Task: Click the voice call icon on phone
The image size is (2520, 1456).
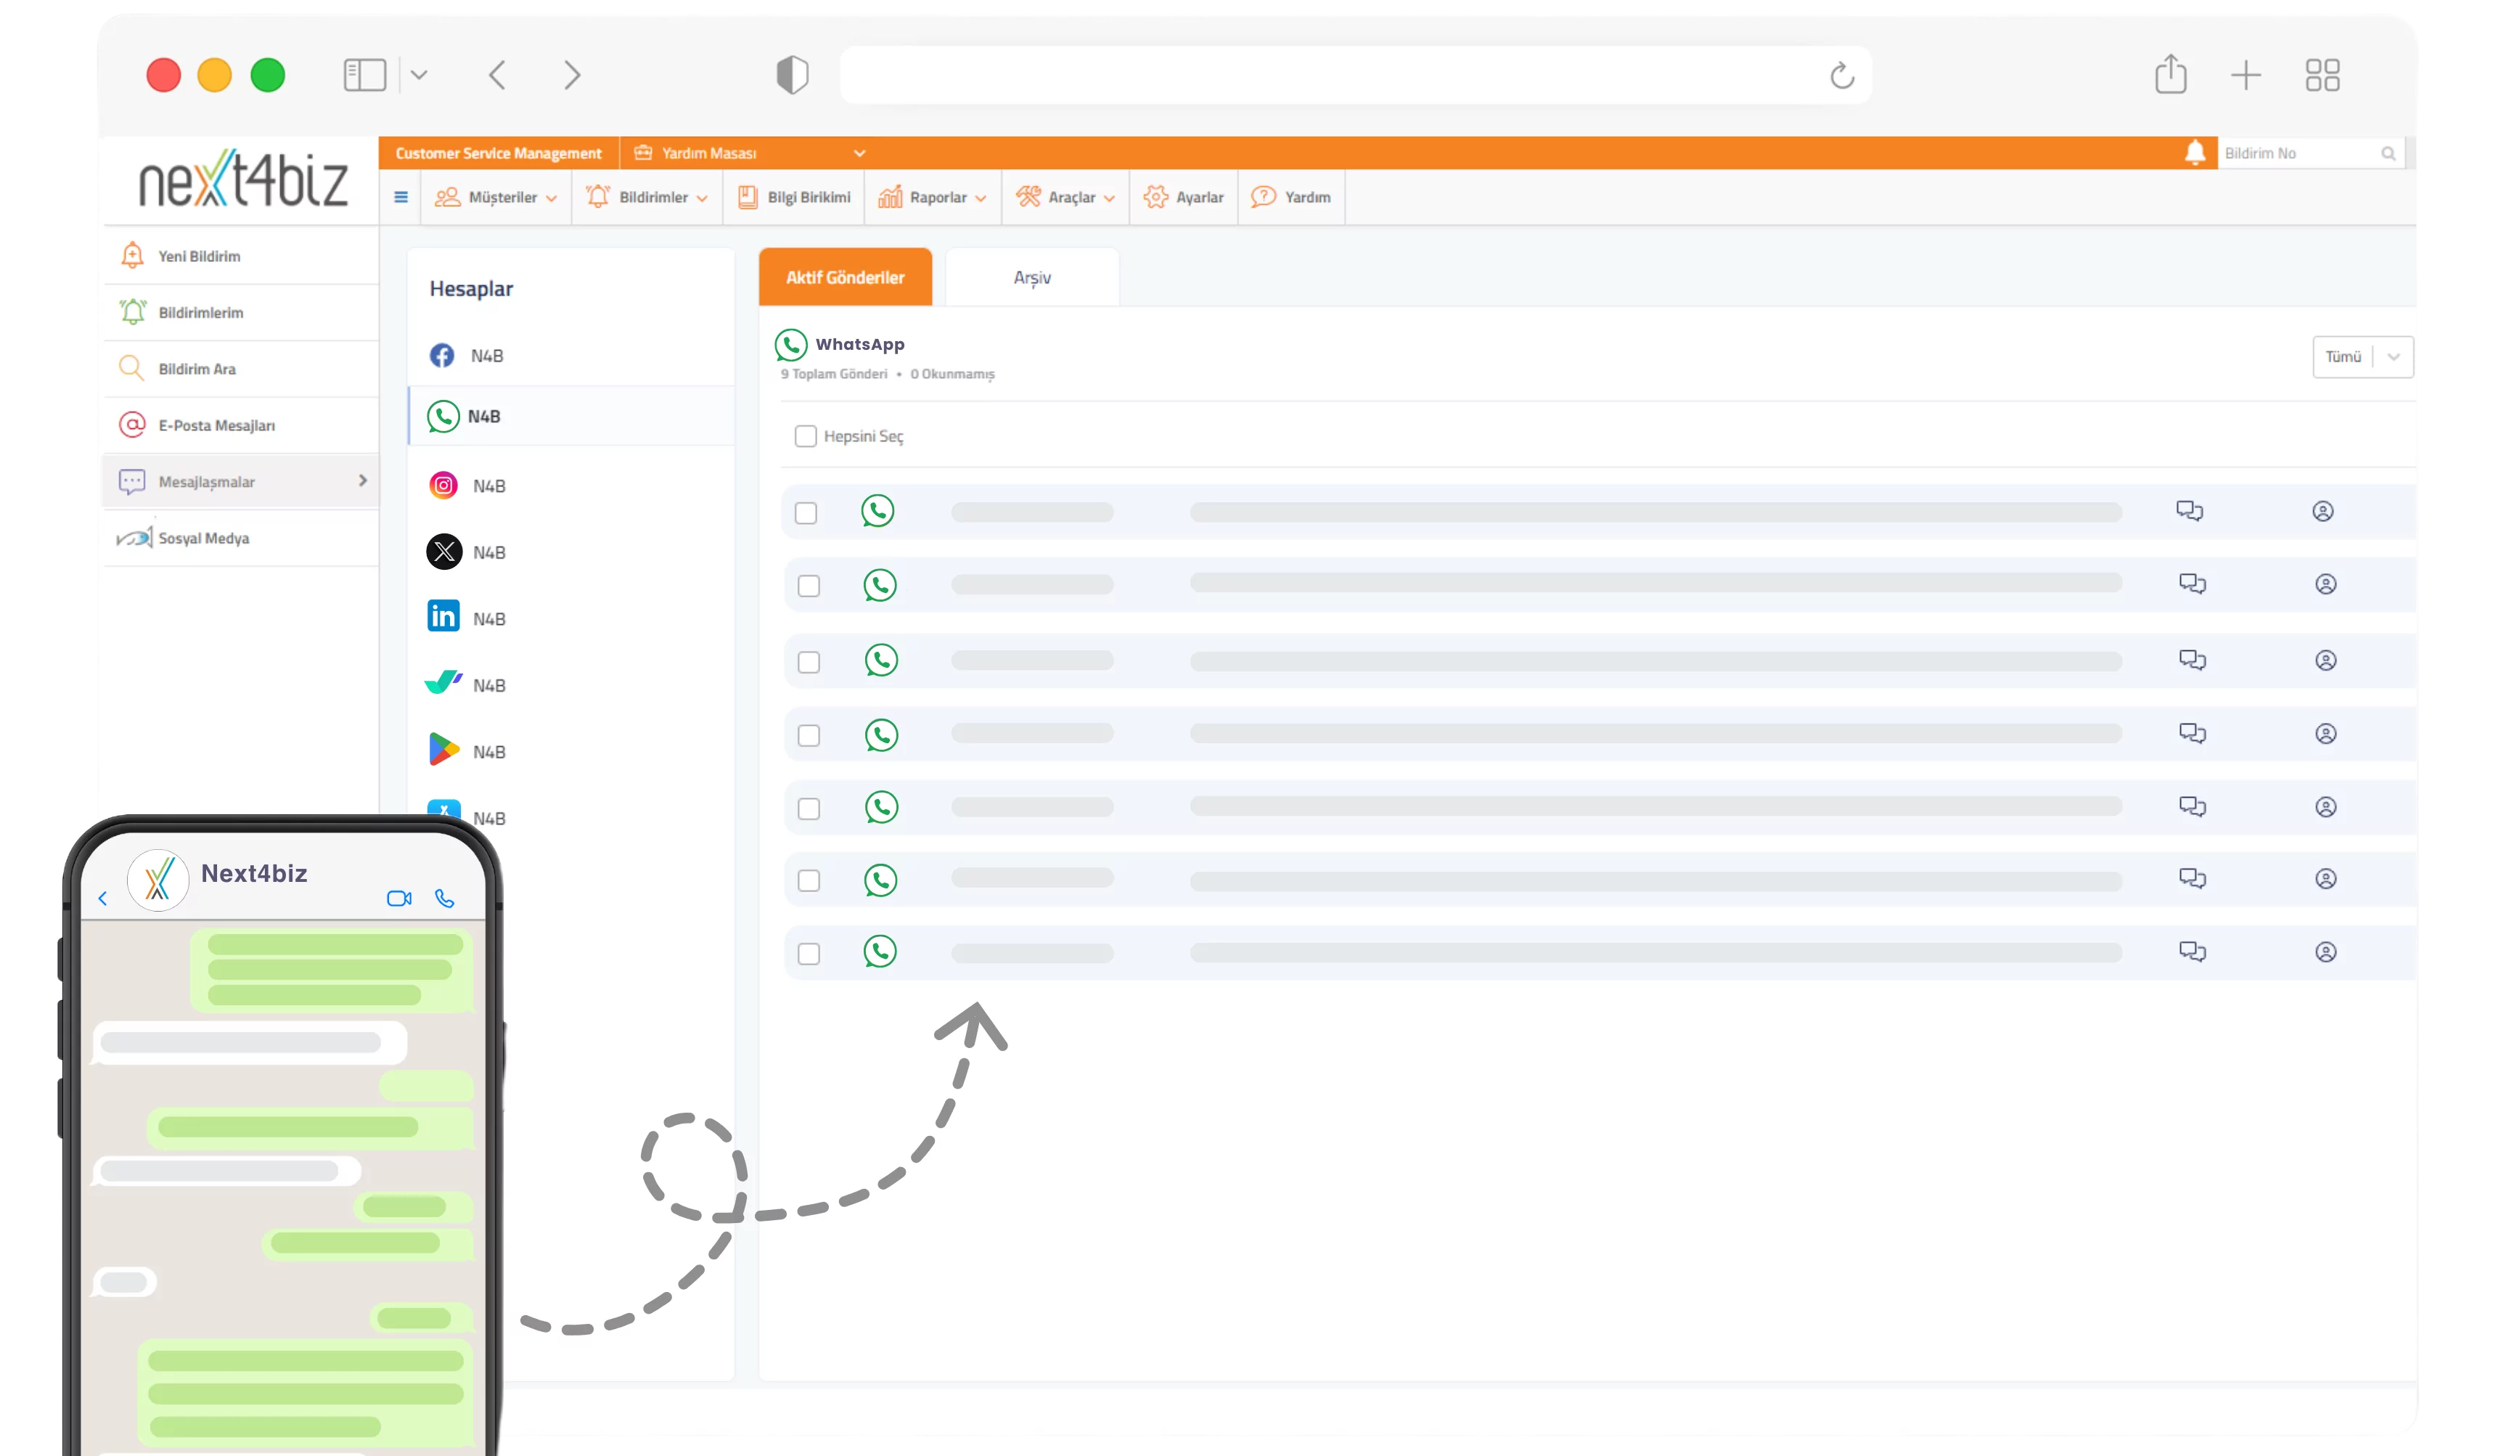Action: click(x=445, y=898)
